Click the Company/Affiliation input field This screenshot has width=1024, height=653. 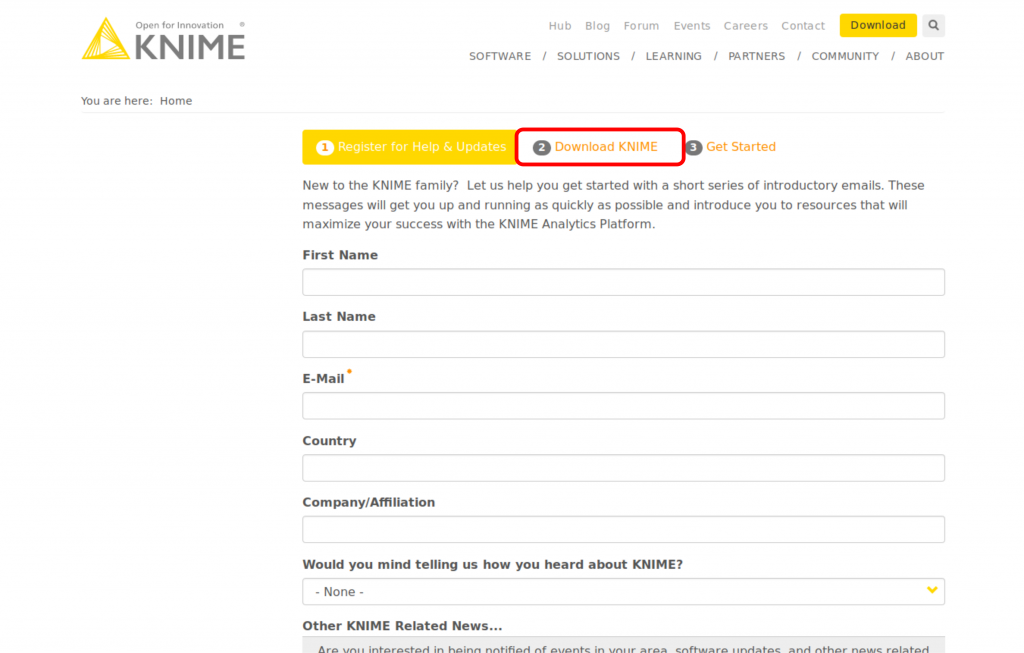tap(623, 529)
